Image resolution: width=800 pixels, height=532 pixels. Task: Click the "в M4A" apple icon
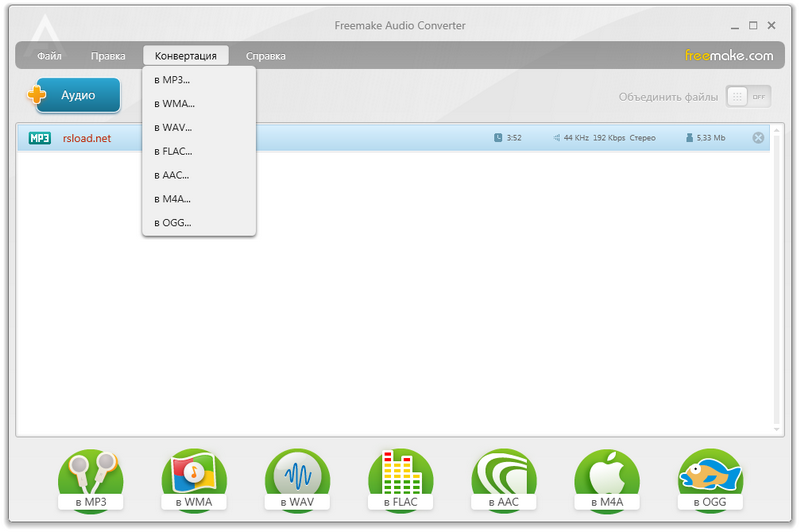point(607,480)
